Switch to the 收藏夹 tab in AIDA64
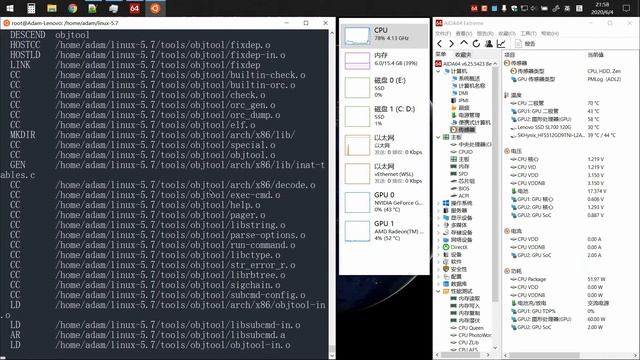 [x=463, y=54]
